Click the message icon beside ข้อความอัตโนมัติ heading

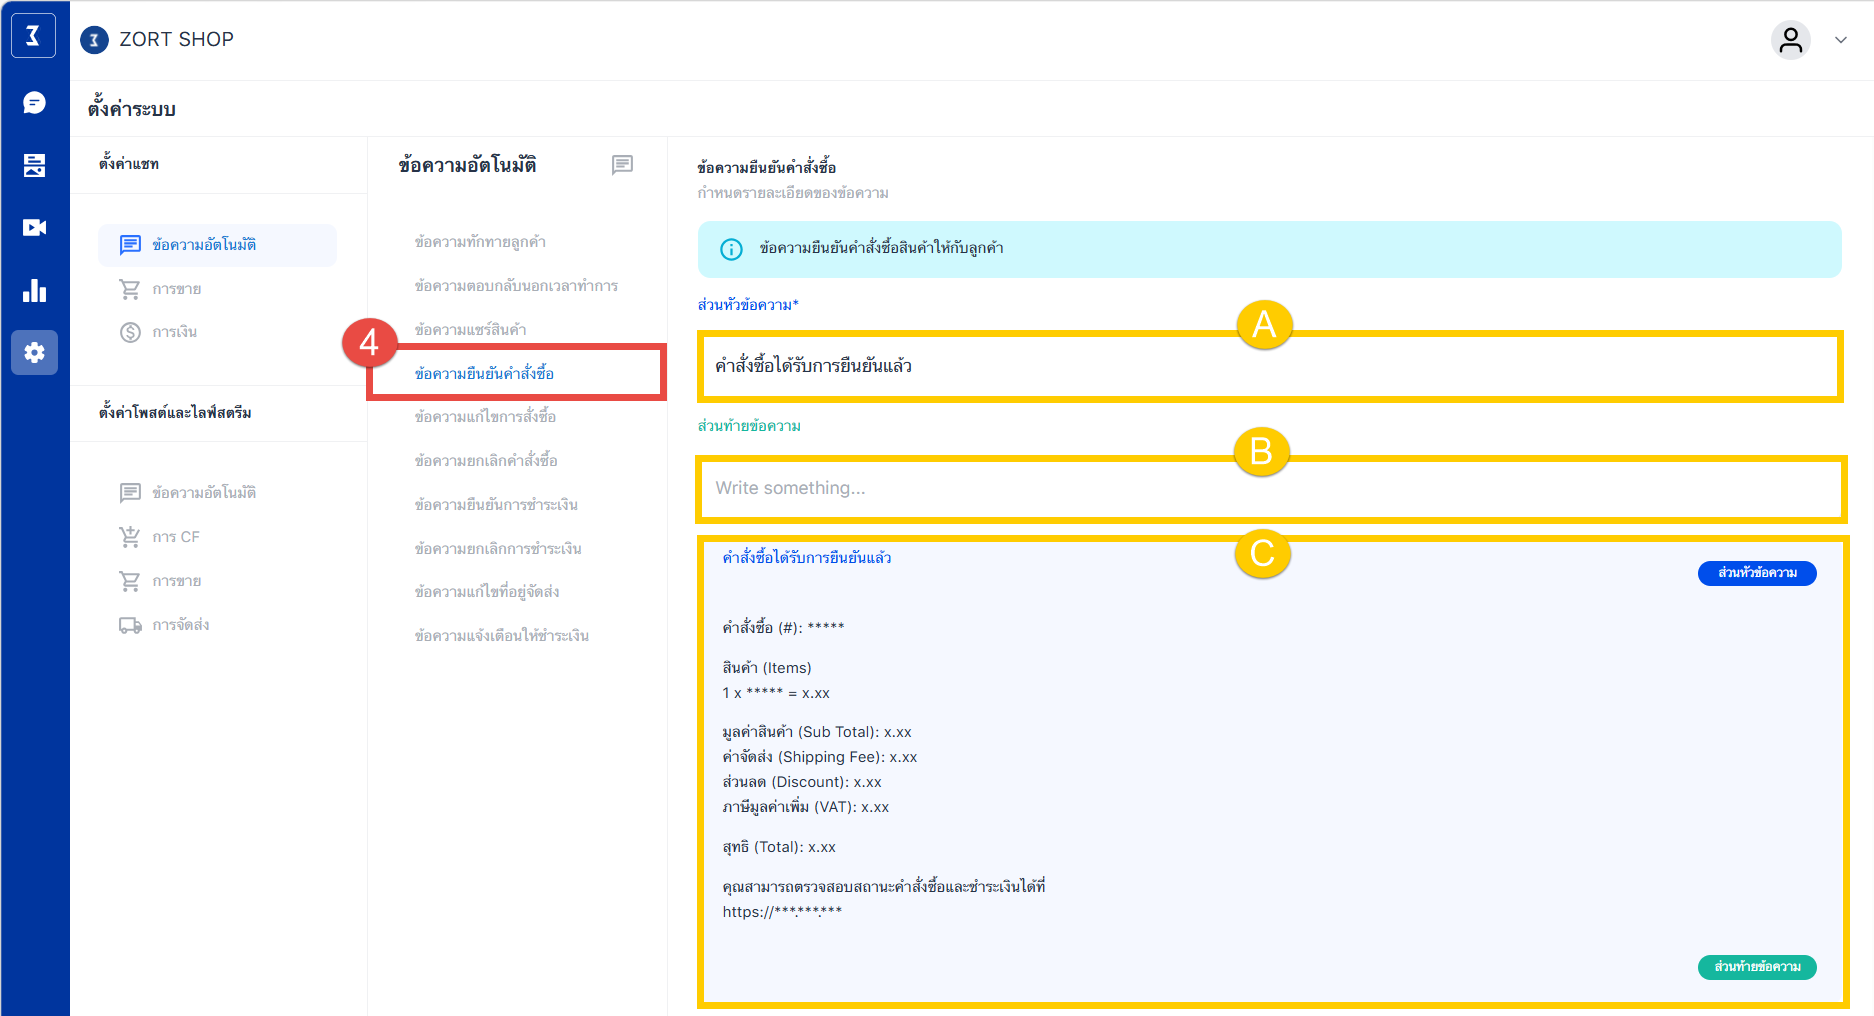tap(622, 164)
